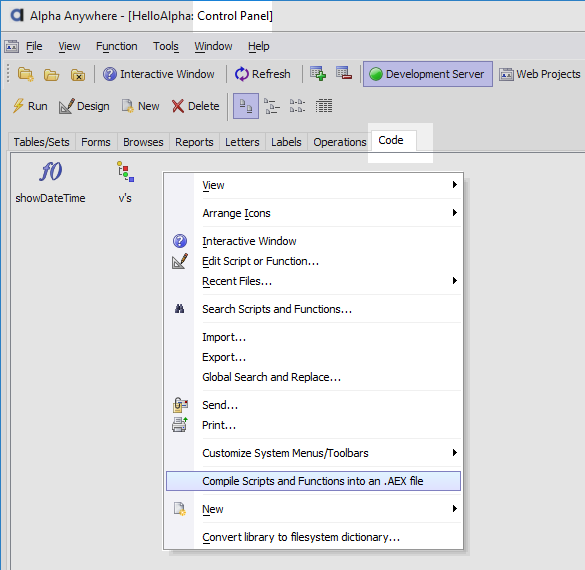This screenshot has height=570, width=585.
Task: Choose Export from context menu
Action: click(313, 357)
